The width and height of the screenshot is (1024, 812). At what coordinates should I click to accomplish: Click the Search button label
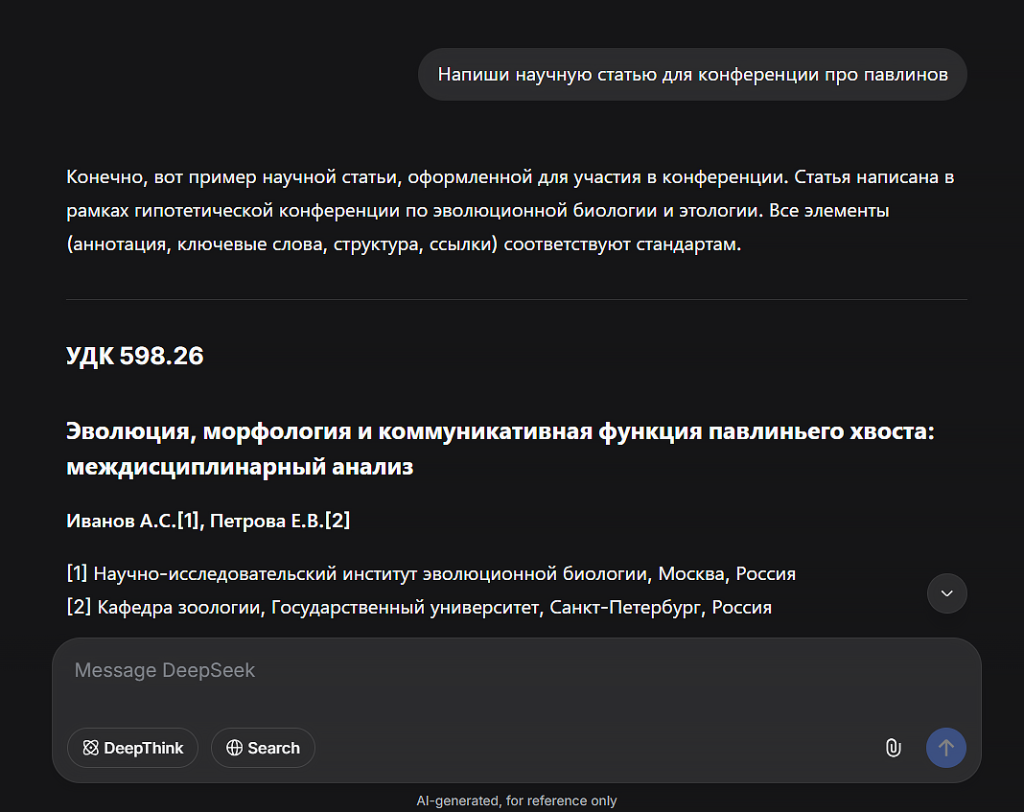[272, 747]
